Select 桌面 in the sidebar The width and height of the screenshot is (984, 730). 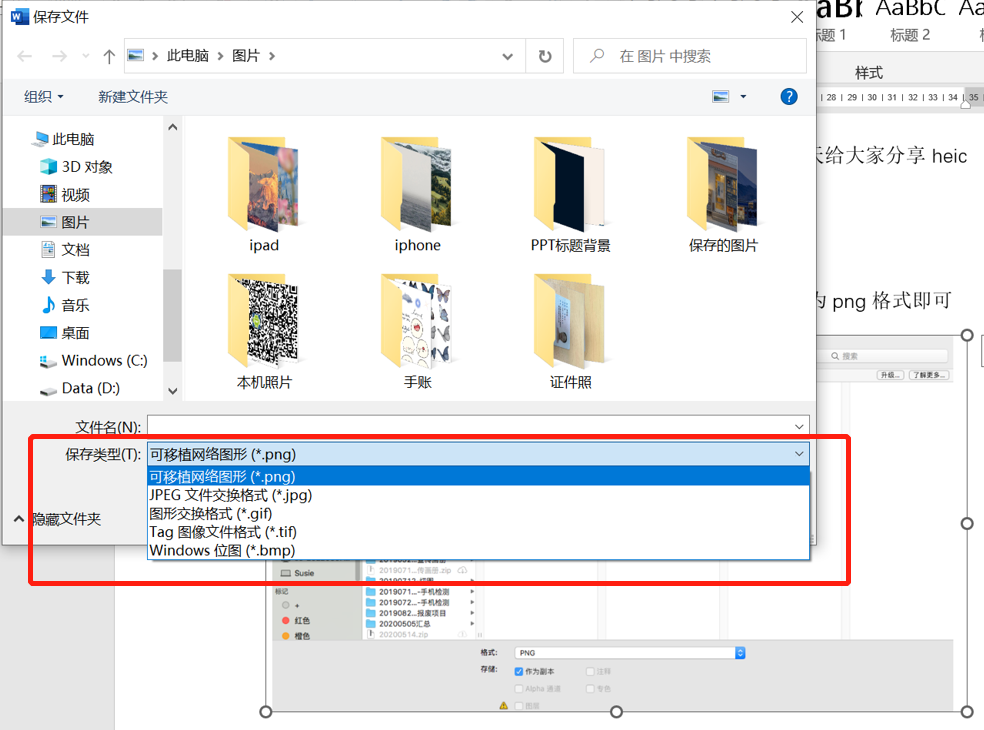[x=65, y=333]
